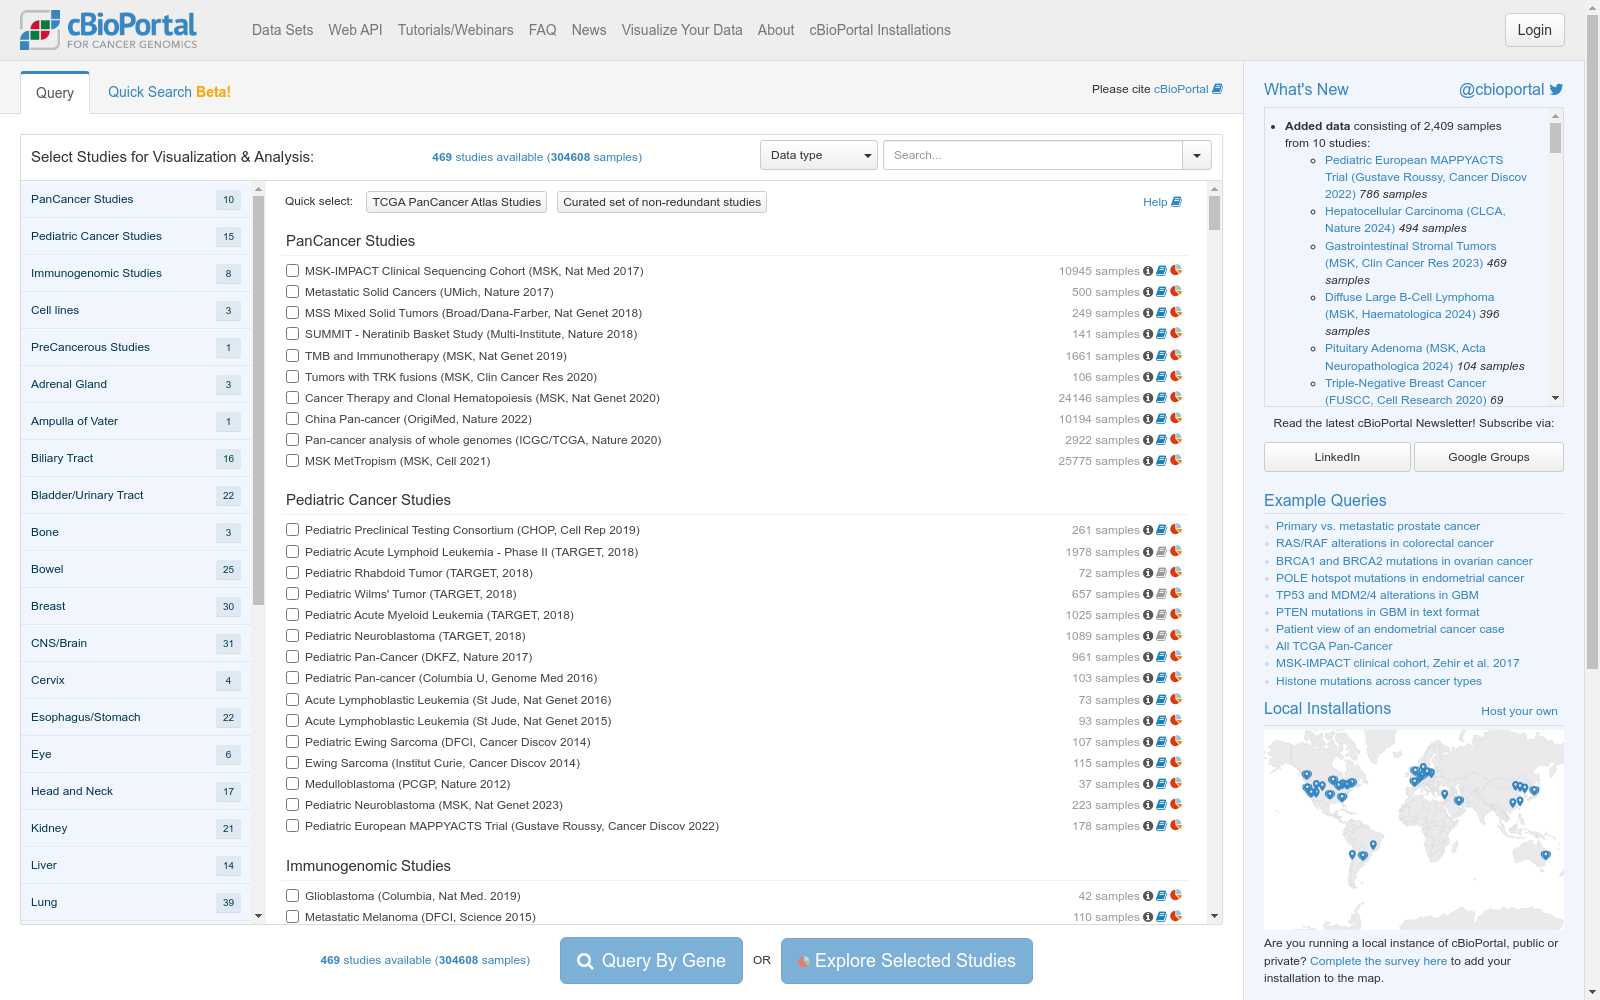Click Explore Selected Studies button
Image resolution: width=1600 pixels, height=1000 pixels.
tap(906, 960)
